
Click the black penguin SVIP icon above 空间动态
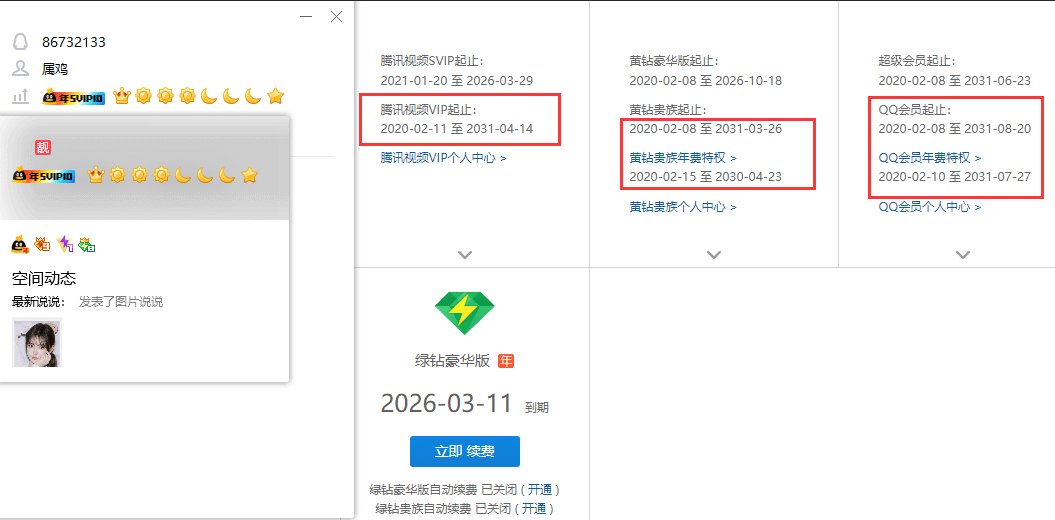20,244
